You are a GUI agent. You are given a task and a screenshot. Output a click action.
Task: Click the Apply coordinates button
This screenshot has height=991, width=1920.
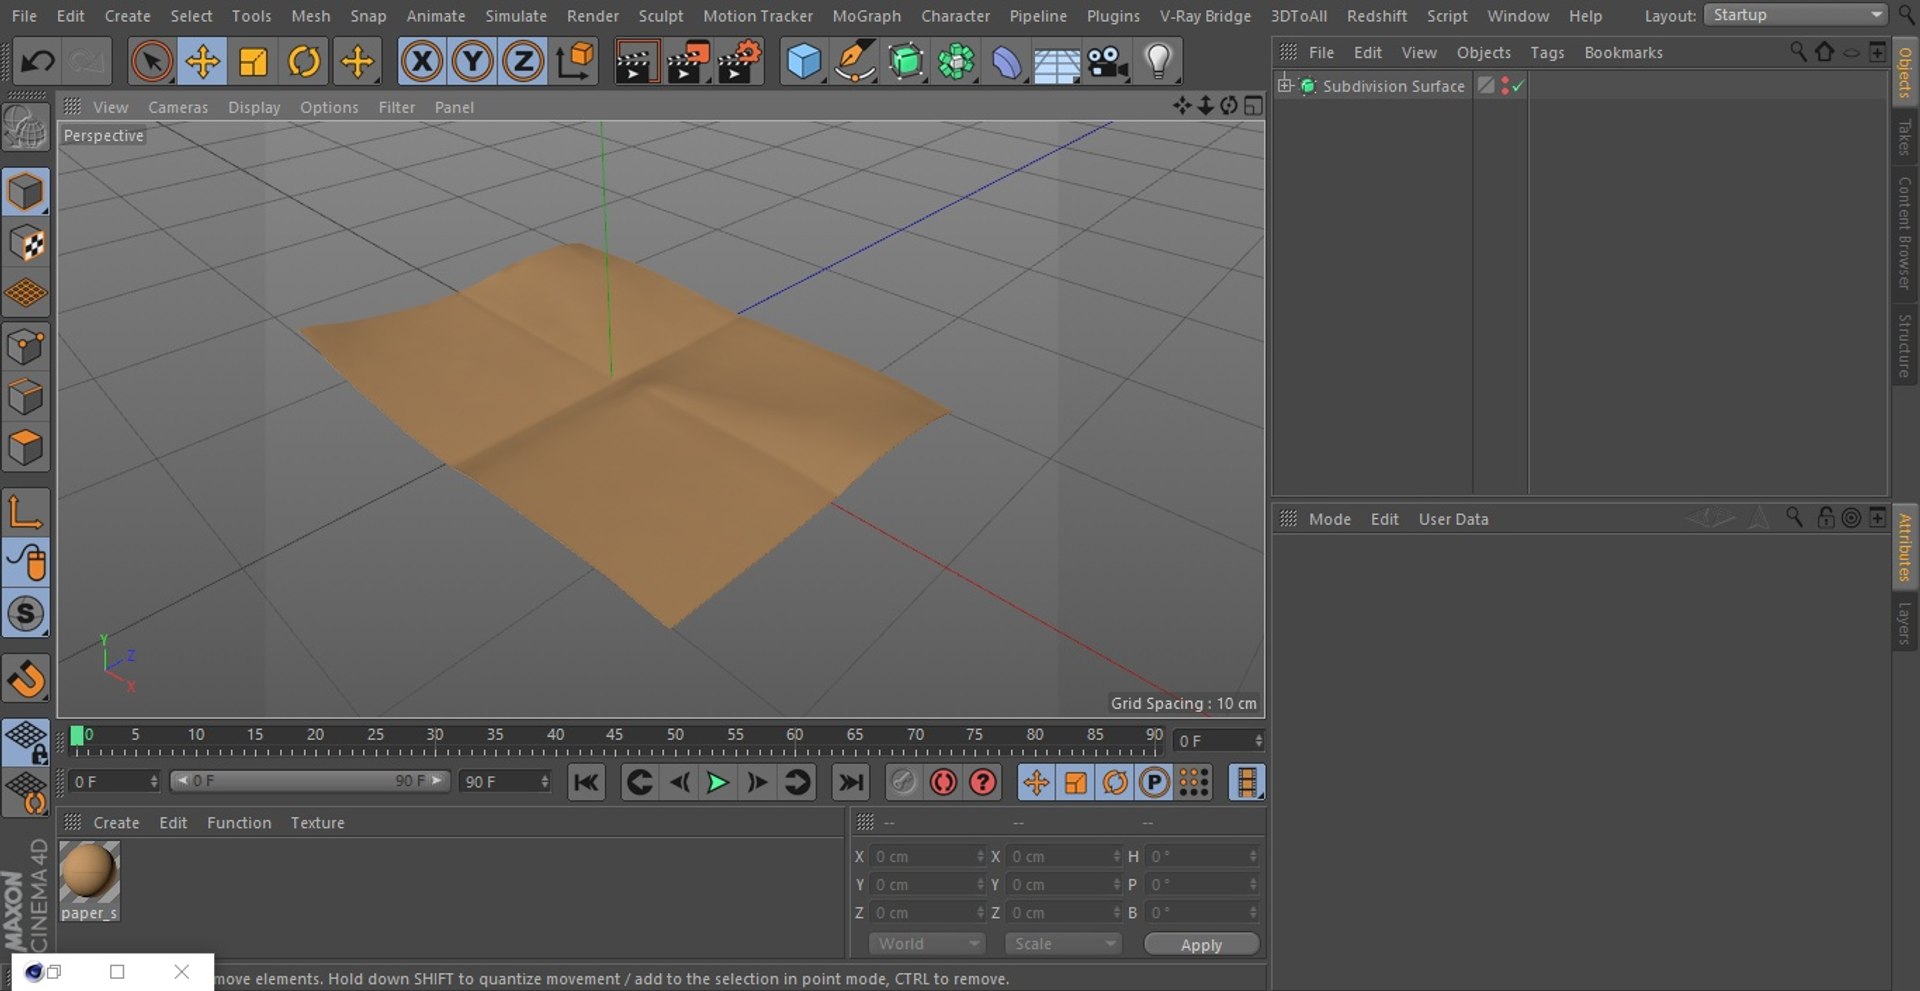coord(1201,945)
